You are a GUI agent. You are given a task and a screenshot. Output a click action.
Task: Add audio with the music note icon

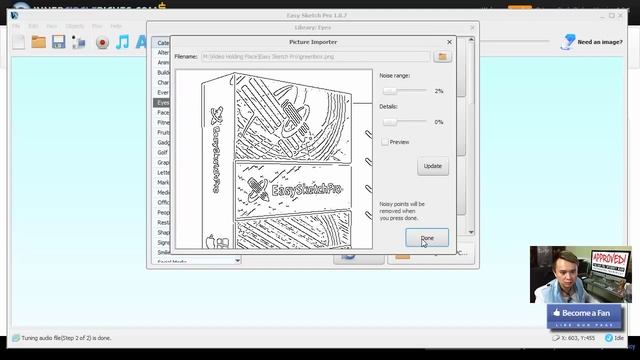click(x=122, y=42)
